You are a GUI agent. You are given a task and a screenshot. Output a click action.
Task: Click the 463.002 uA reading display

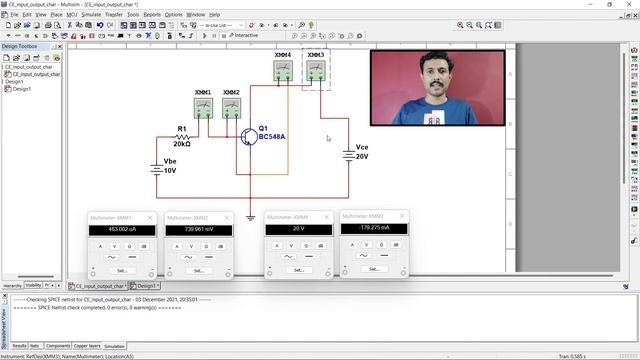122,230
